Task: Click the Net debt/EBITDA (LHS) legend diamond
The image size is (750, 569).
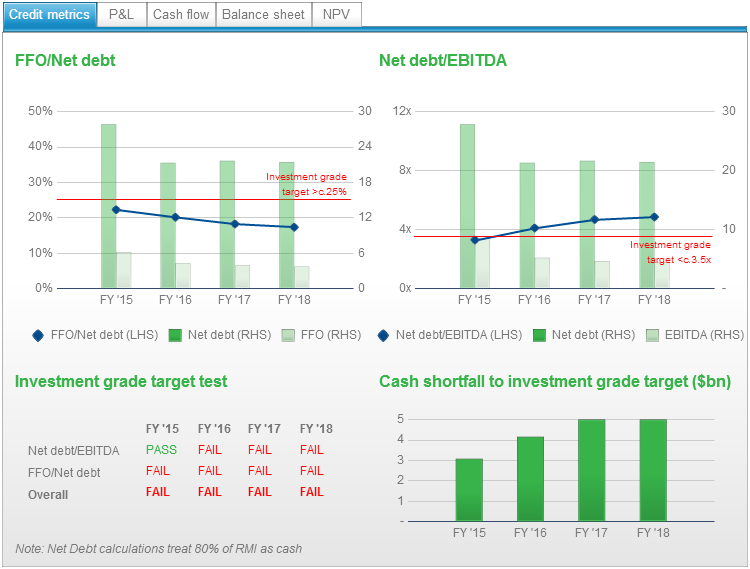Action: [383, 336]
